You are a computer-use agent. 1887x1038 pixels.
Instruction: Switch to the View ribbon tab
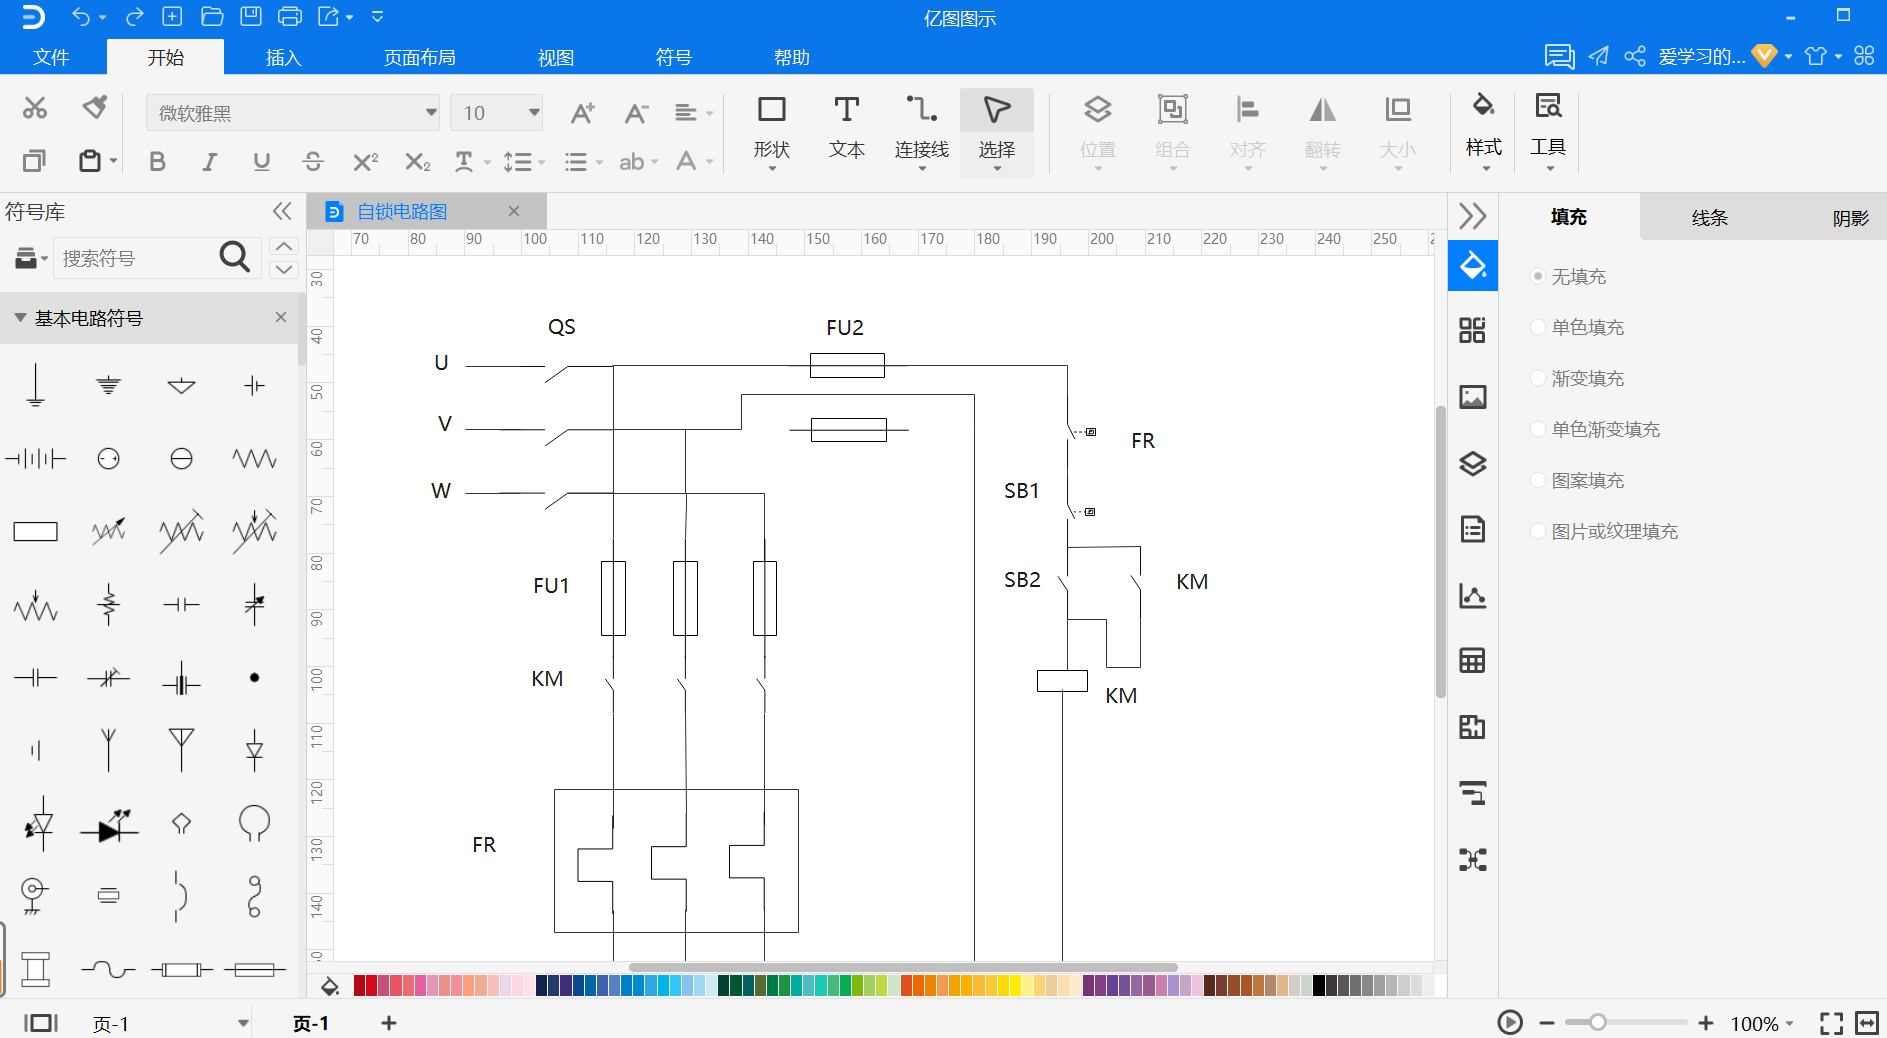(x=556, y=57)
